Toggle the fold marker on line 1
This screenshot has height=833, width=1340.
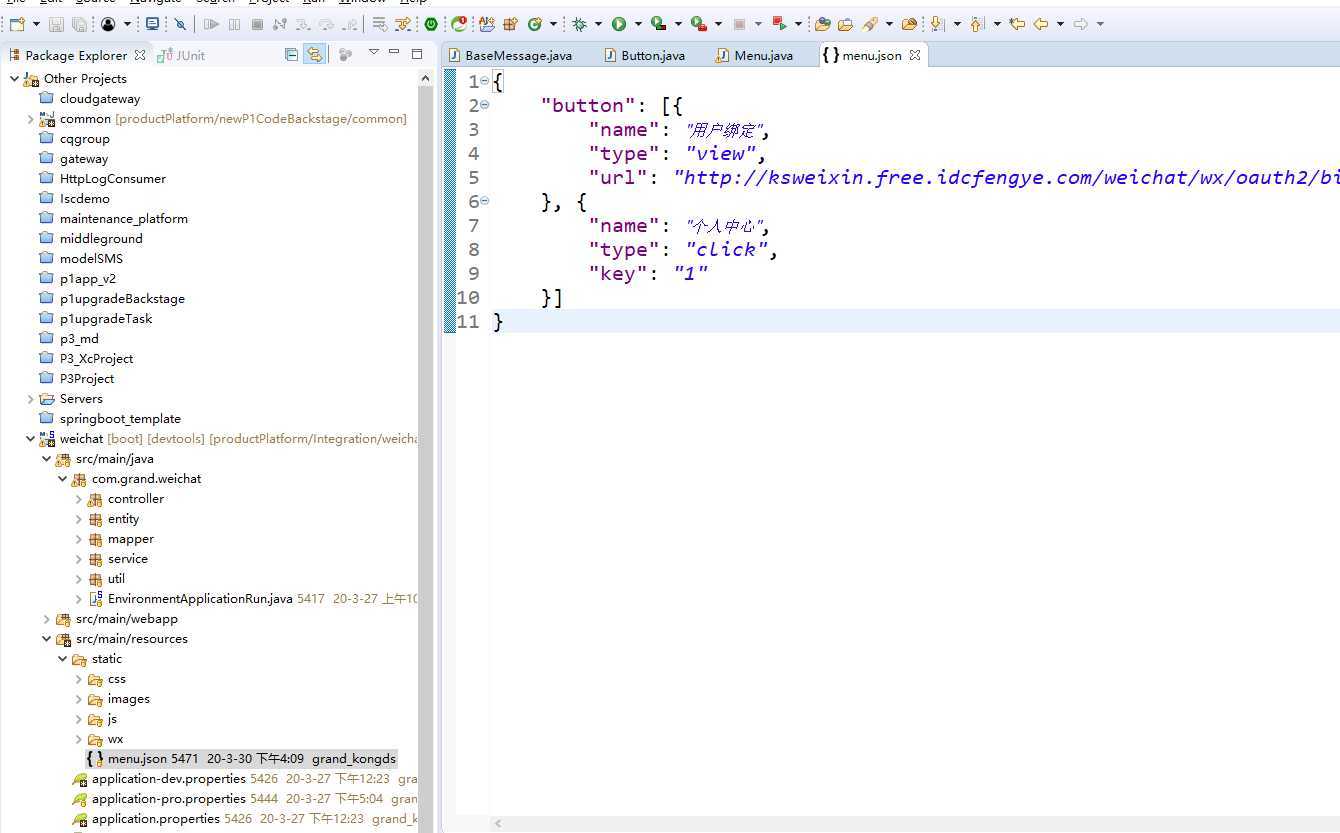pyautogui.click(x=485, y=81)
